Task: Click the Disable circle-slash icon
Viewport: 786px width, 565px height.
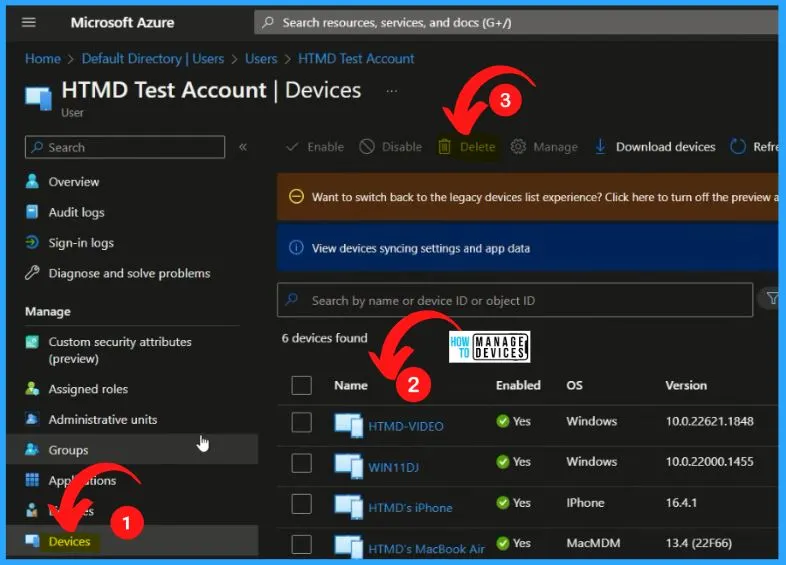Action: point(367,147)
